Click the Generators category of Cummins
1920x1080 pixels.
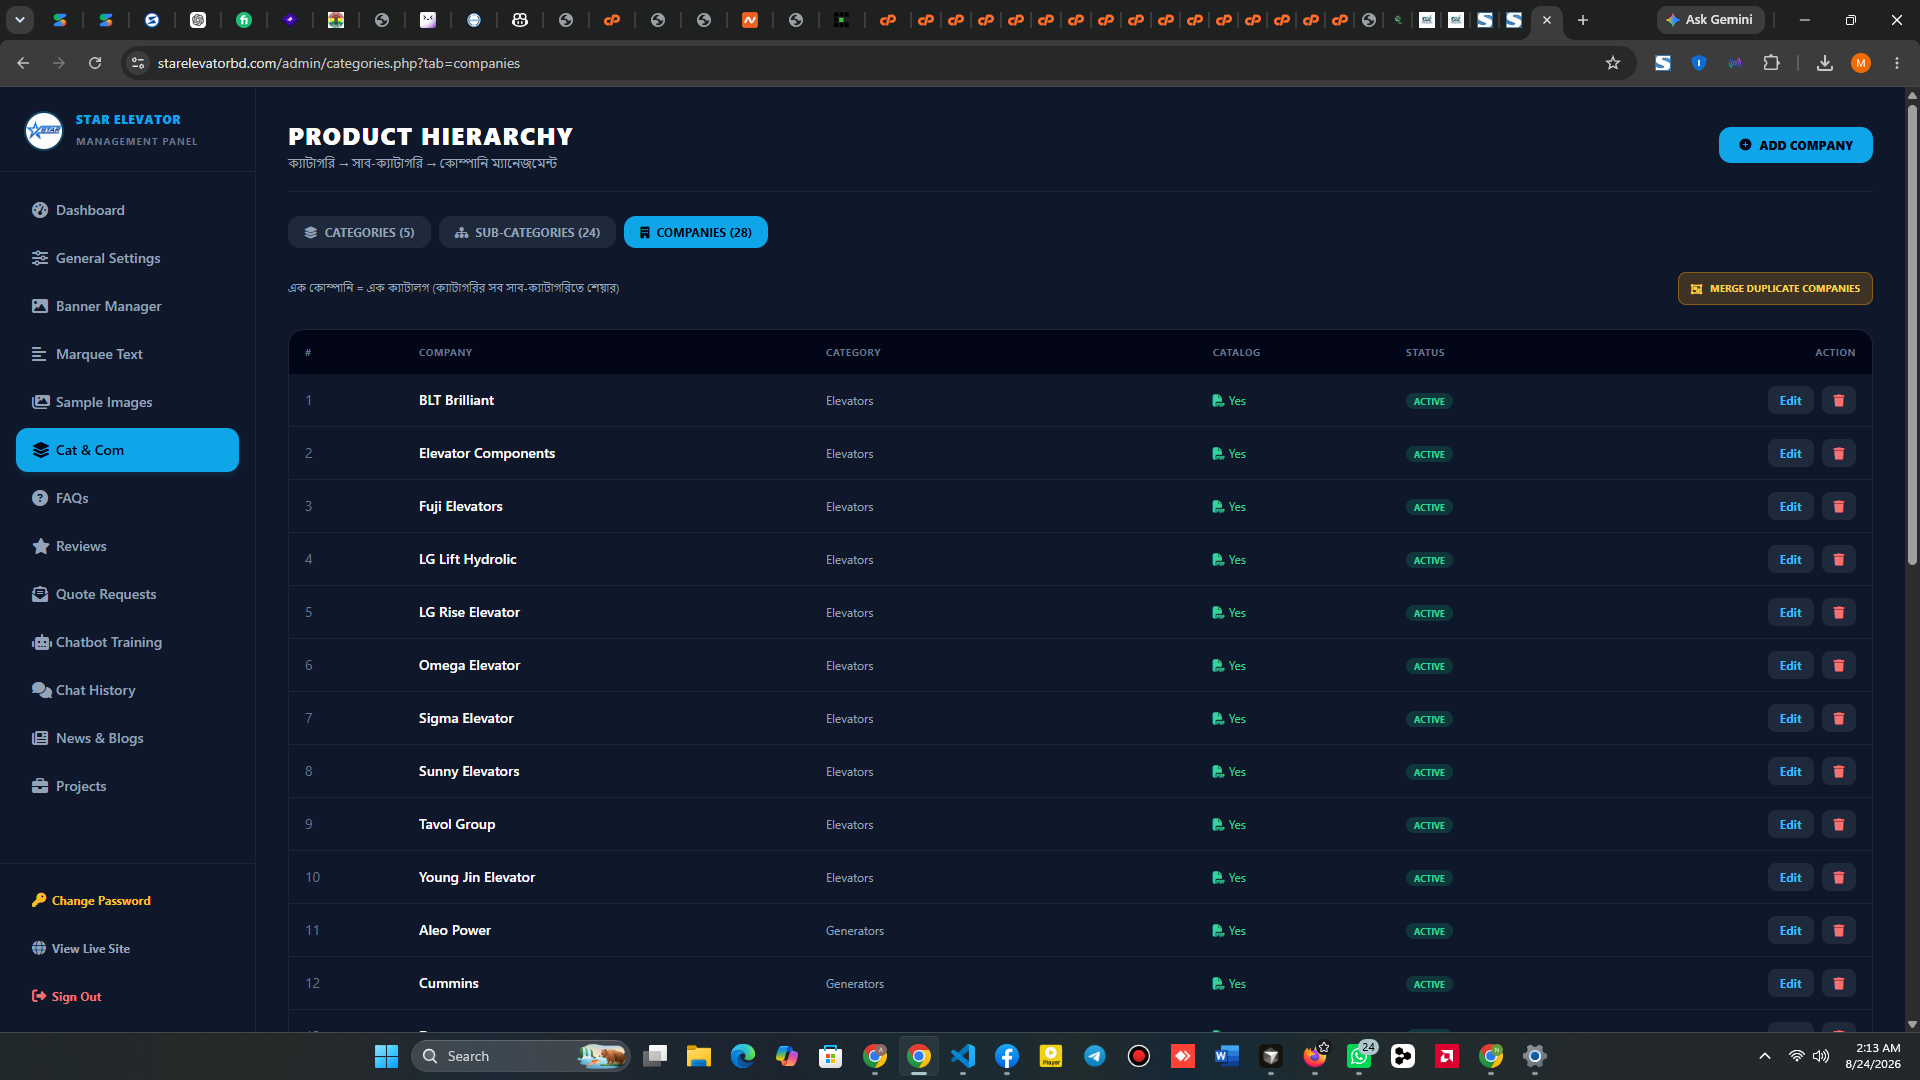click(854, 984)
